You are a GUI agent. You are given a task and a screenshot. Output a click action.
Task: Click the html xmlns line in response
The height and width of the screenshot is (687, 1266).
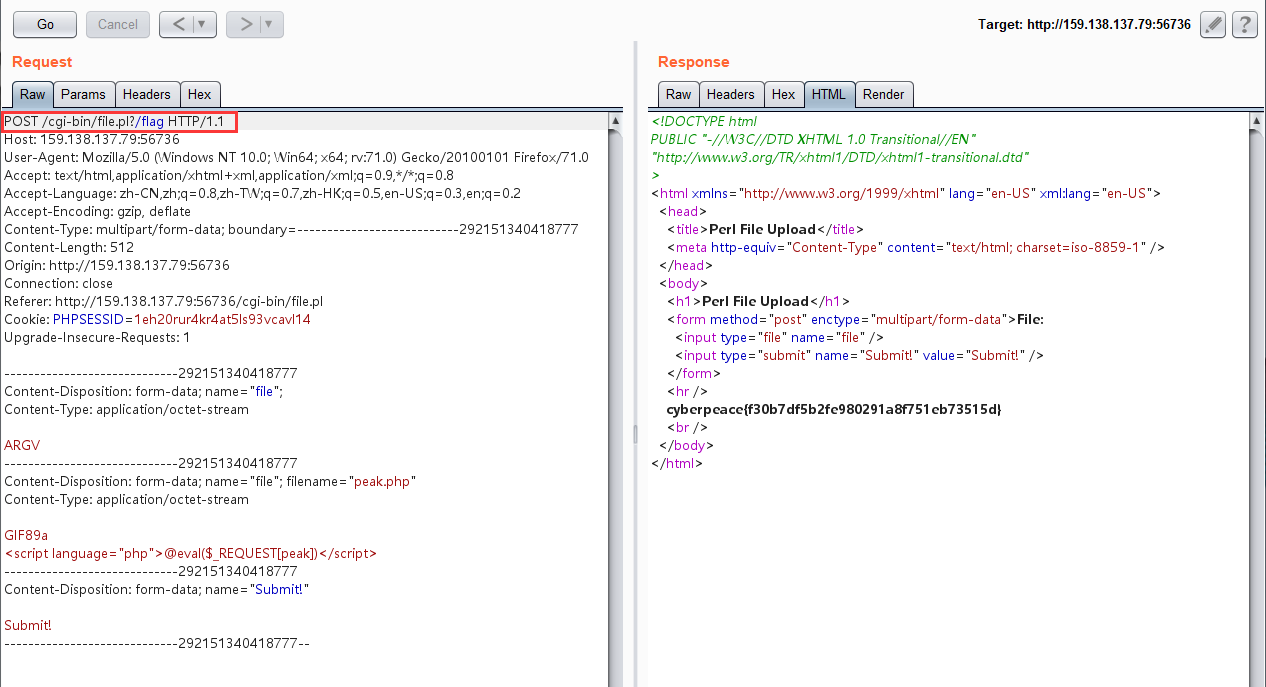(905, 194)
